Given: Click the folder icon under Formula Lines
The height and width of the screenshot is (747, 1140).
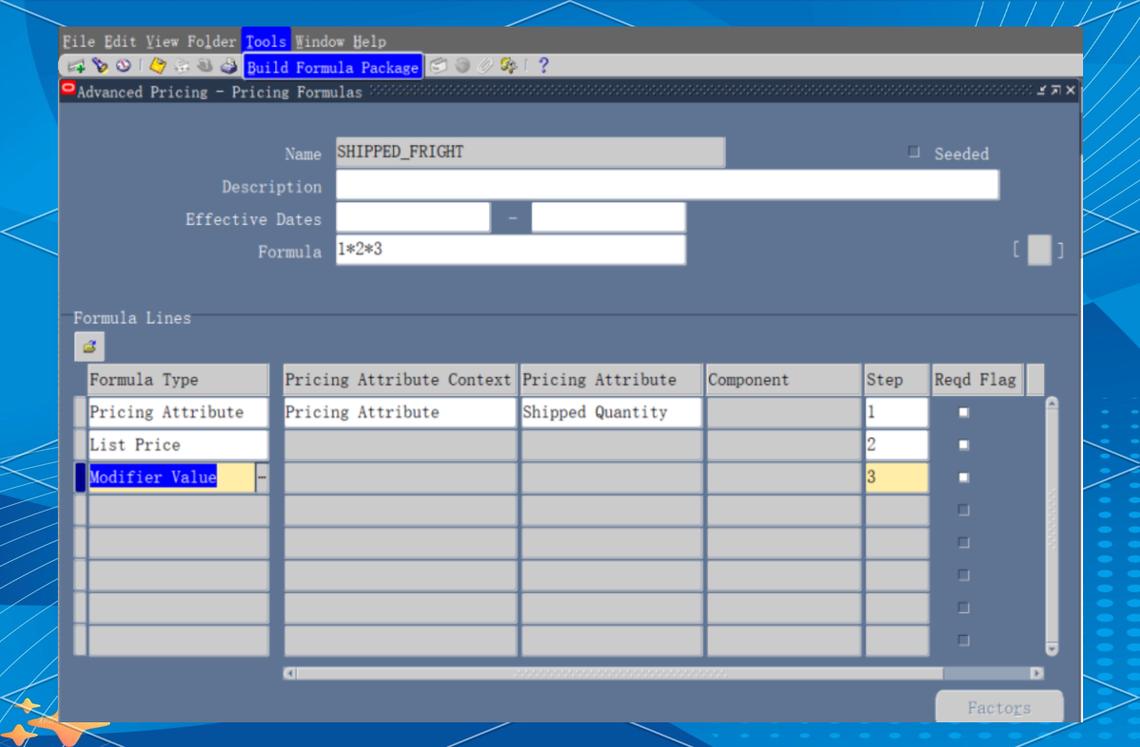Looking at the screenshot, I should click(89, 347).
